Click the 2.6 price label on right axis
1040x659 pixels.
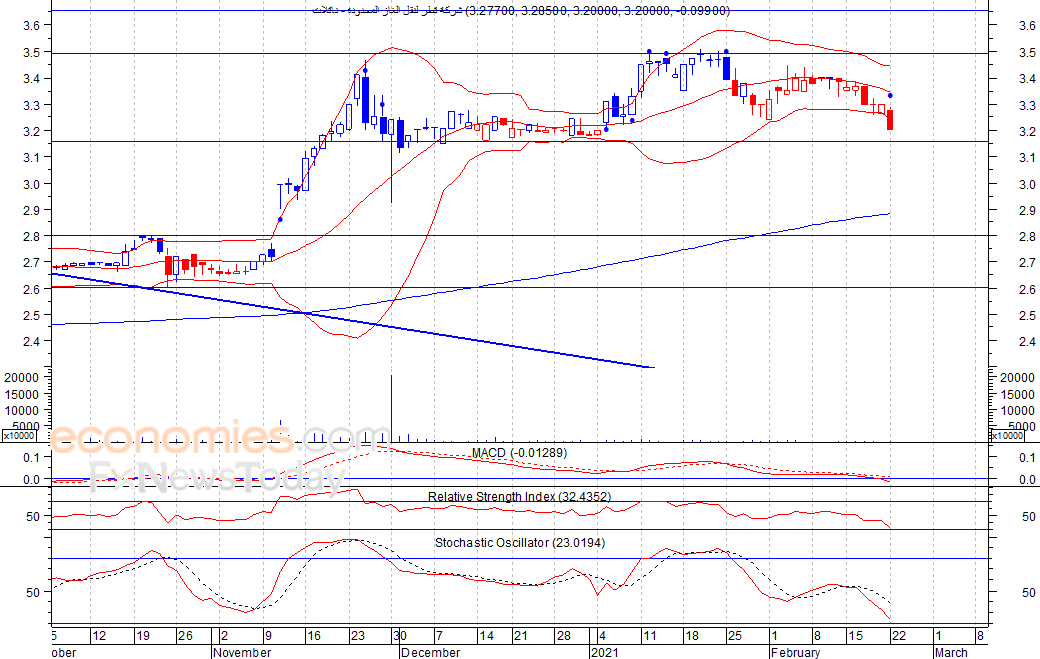tap(1027, 289)
